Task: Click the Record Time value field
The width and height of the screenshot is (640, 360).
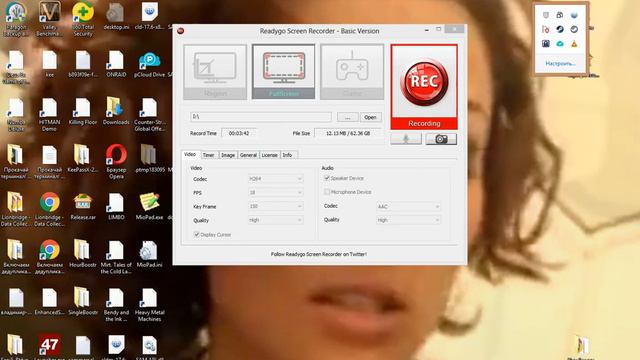Action: [239, 133]
